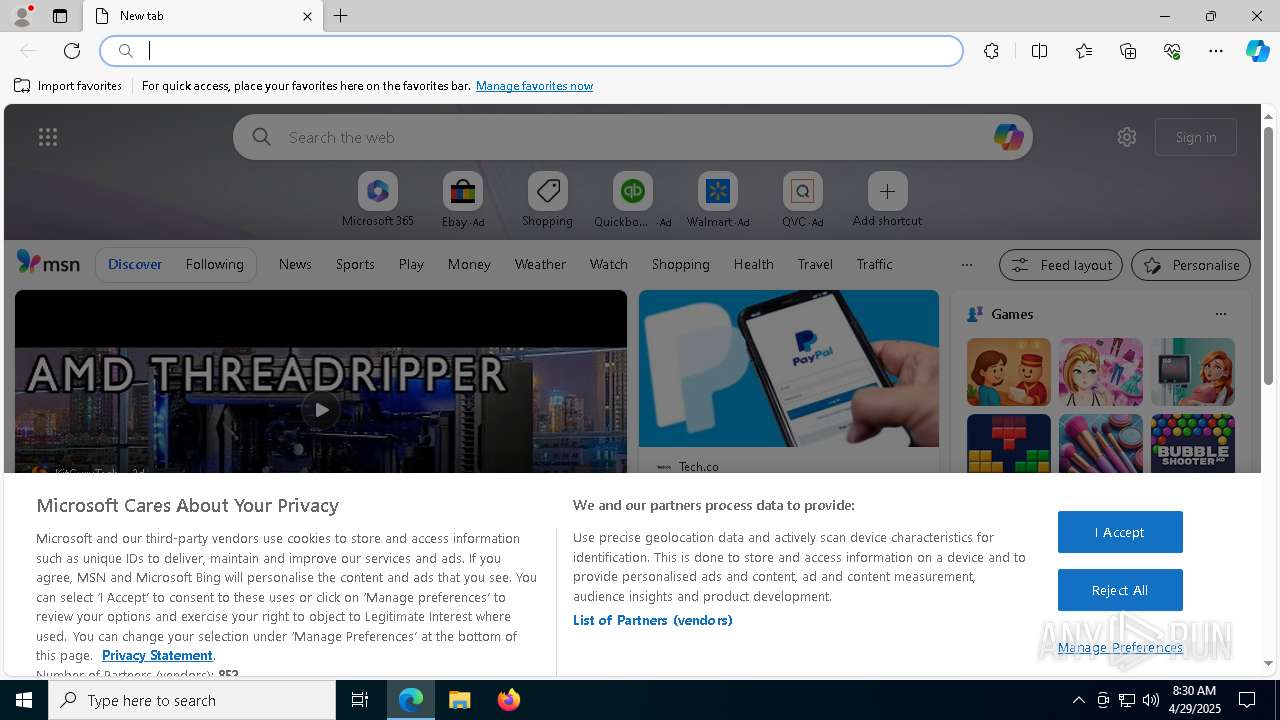Click Import favorites

68,86
